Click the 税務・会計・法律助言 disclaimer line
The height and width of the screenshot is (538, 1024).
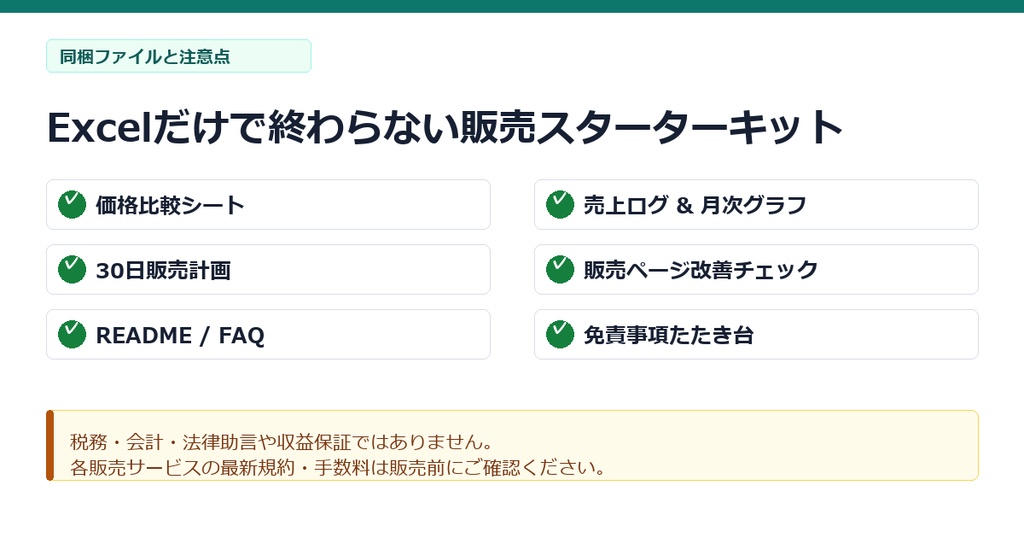pyautogui.click(x=281, y=442)
